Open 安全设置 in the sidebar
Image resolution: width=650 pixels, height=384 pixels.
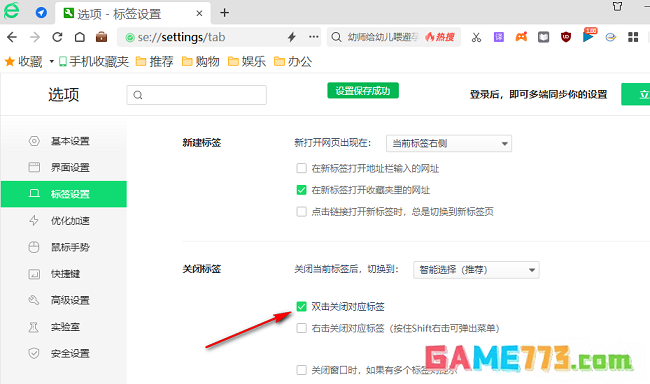64,353
